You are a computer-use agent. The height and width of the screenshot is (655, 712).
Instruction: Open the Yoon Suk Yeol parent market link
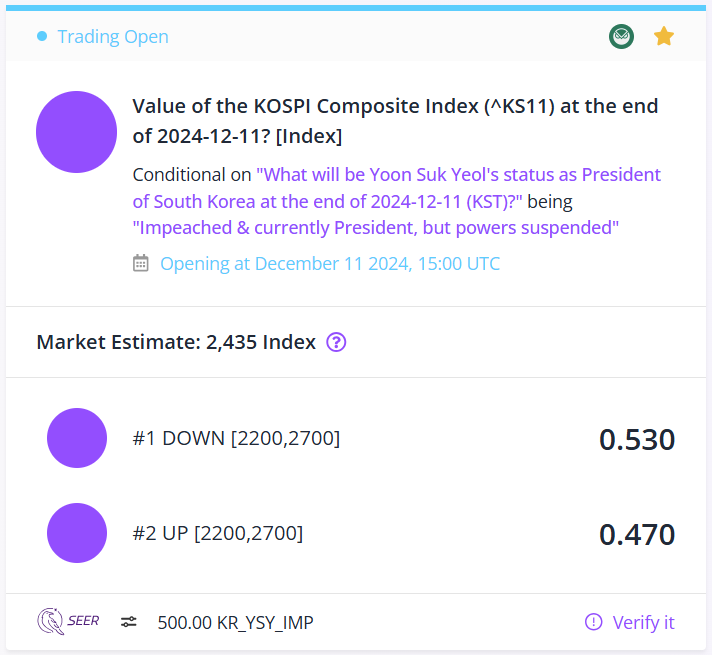point(396,188)
